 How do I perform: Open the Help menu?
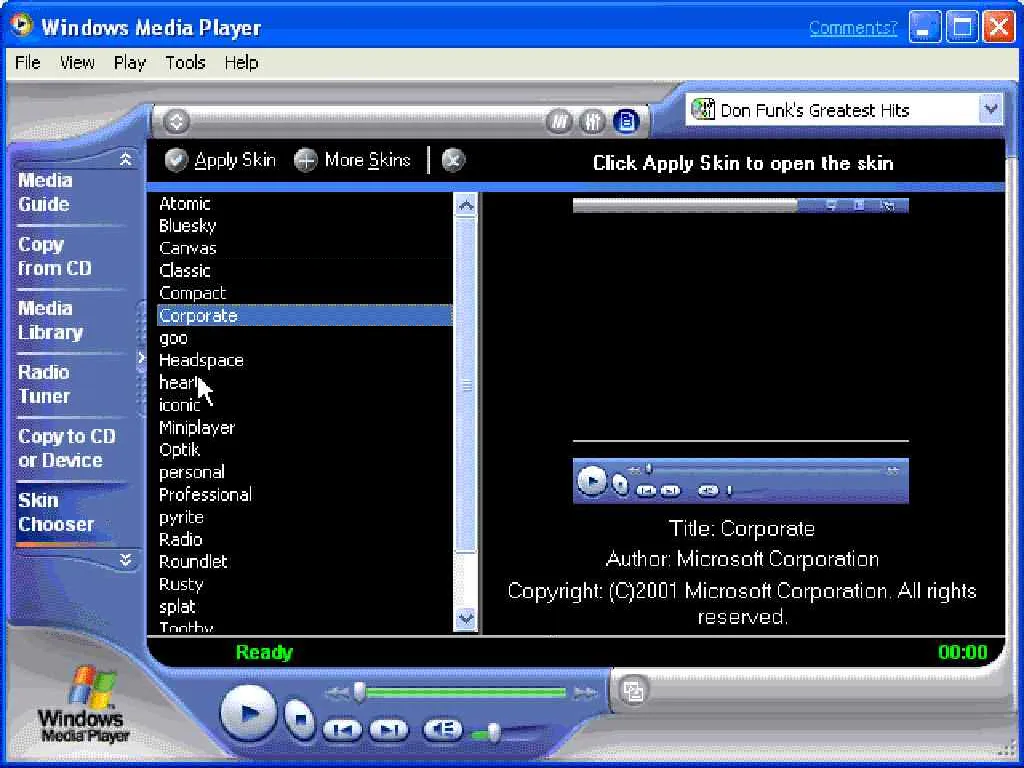click(x=242, y=63)
